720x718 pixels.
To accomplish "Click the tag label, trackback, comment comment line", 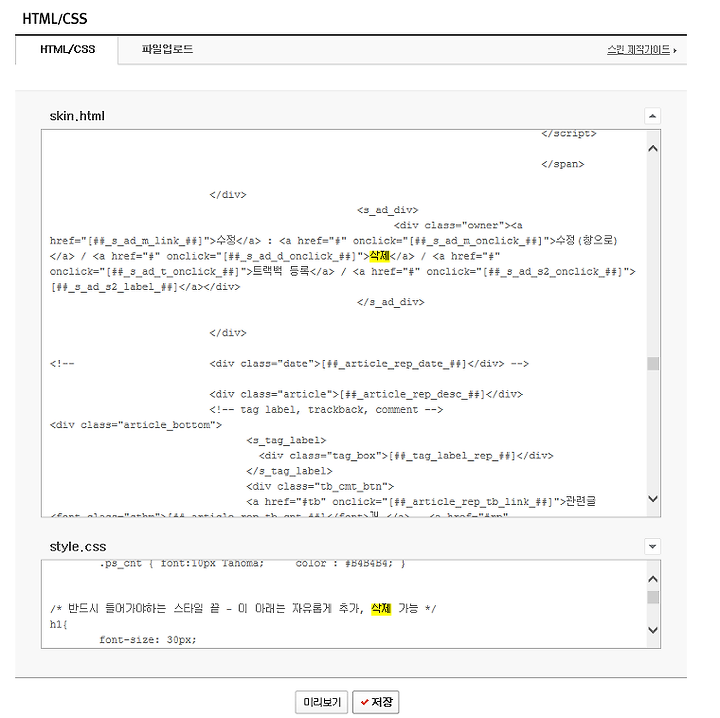I will 326,410.
